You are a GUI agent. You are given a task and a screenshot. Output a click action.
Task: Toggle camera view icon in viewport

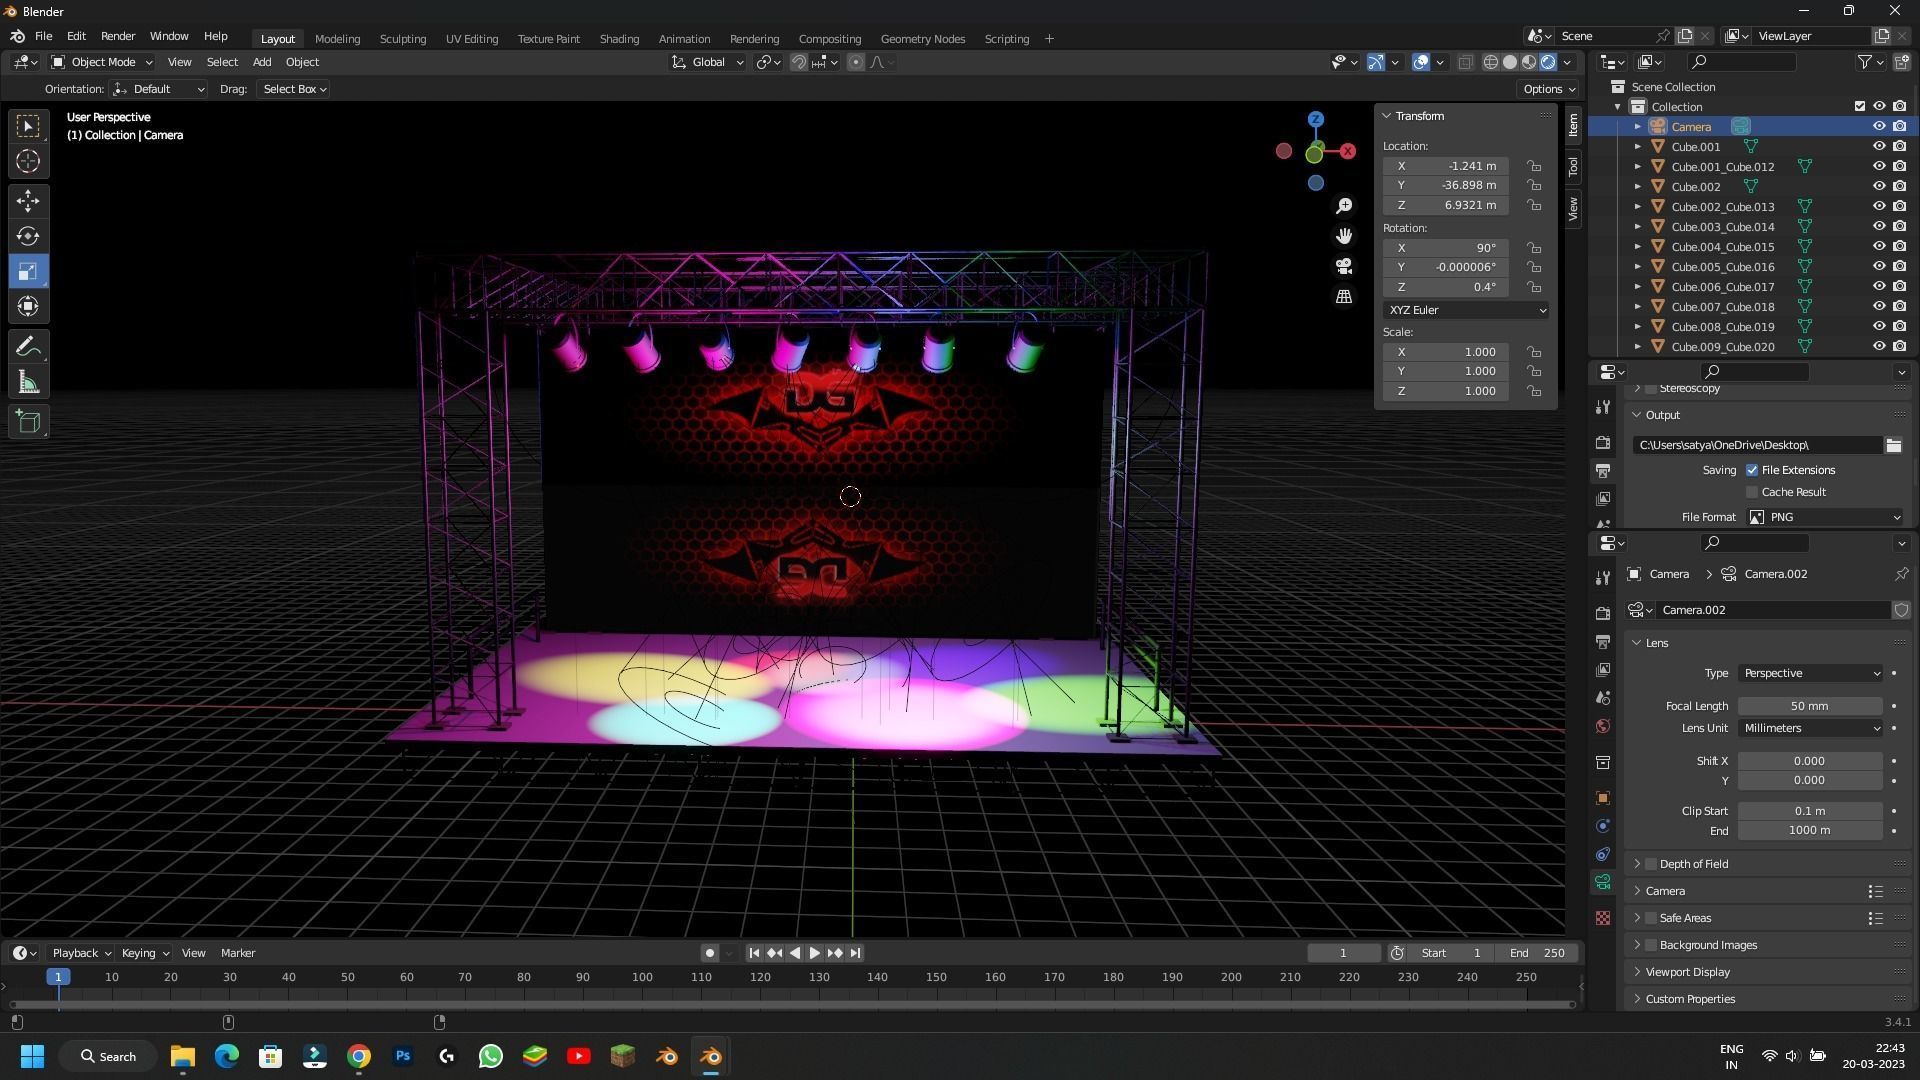[x=1344, y=266]
